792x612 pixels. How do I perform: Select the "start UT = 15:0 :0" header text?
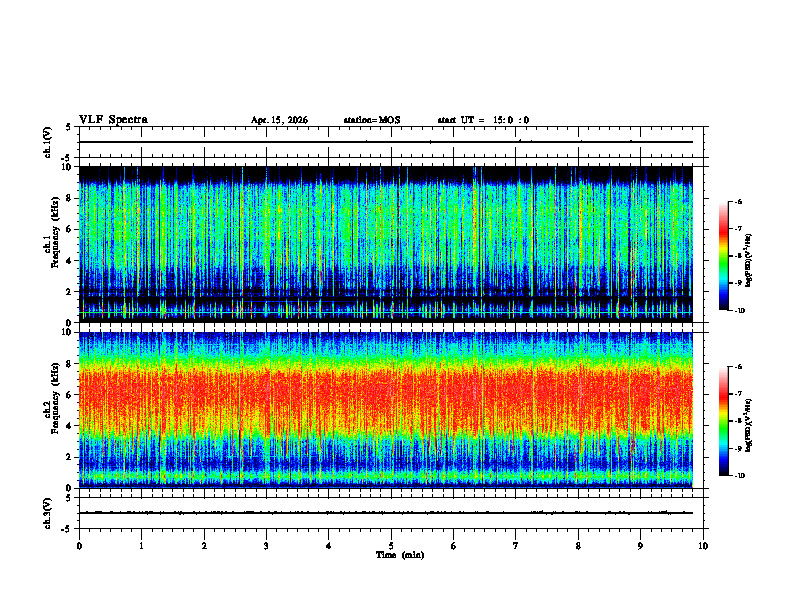483,120
